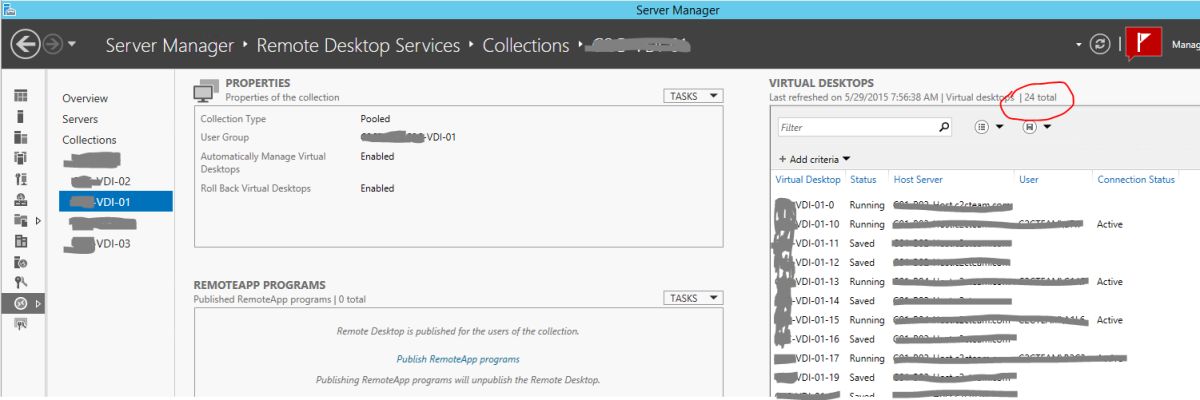The image size is (1200, 400).
Task: Click the magnifier search icon in Filter box
Action: click(944, 128)
